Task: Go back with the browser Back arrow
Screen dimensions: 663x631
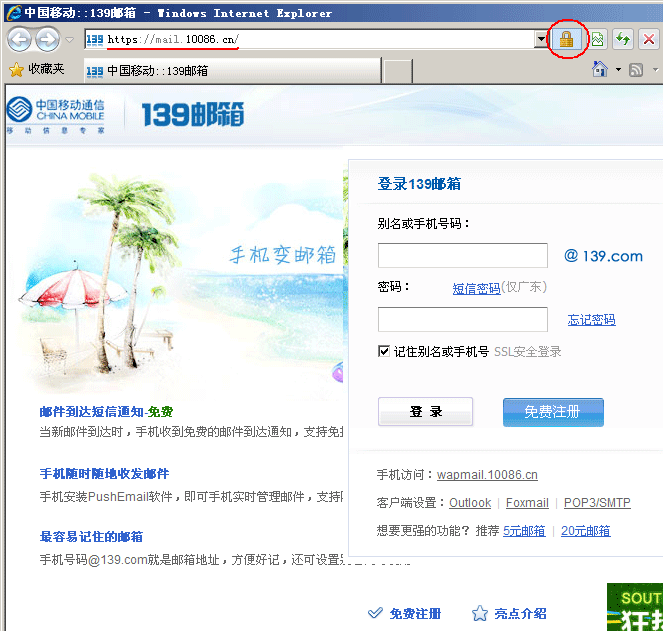Action: click(20, 40)
